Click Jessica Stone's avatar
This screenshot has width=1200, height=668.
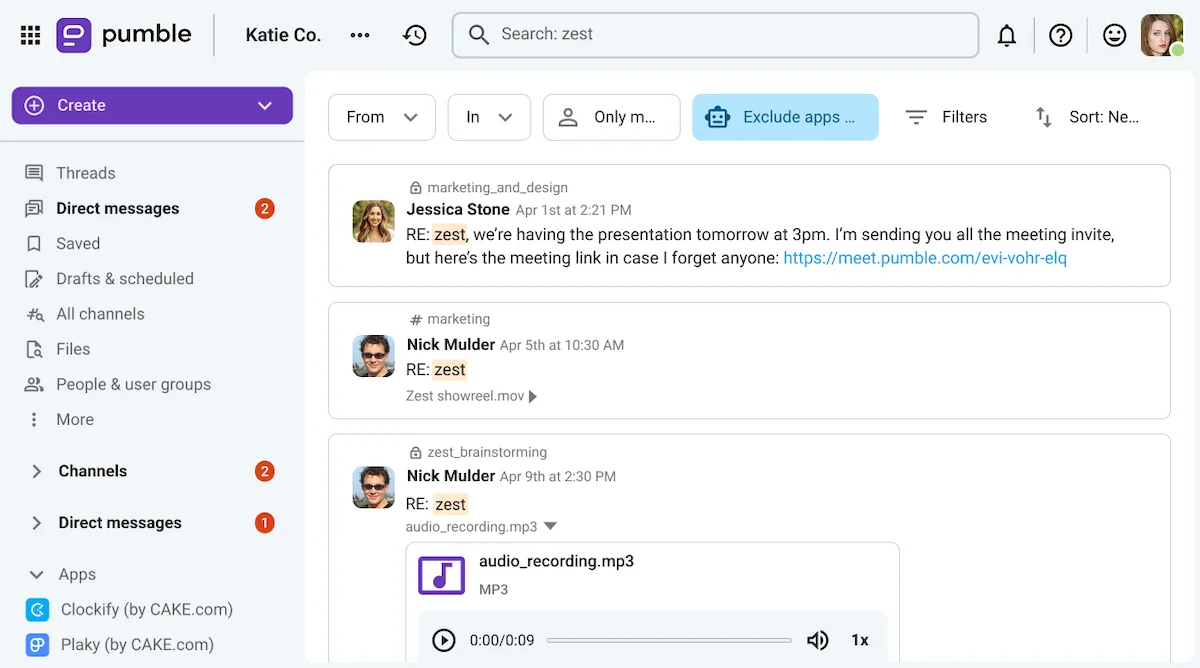tap(374, 221)
